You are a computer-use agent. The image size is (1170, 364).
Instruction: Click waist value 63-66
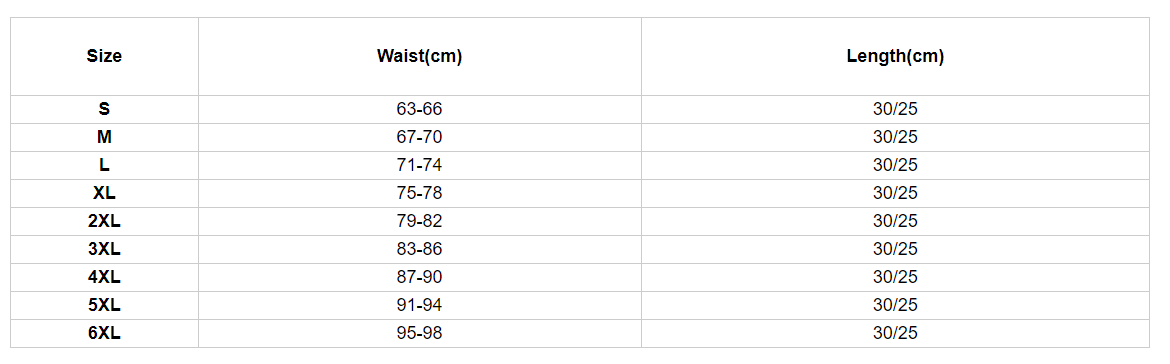click(419, 110)
